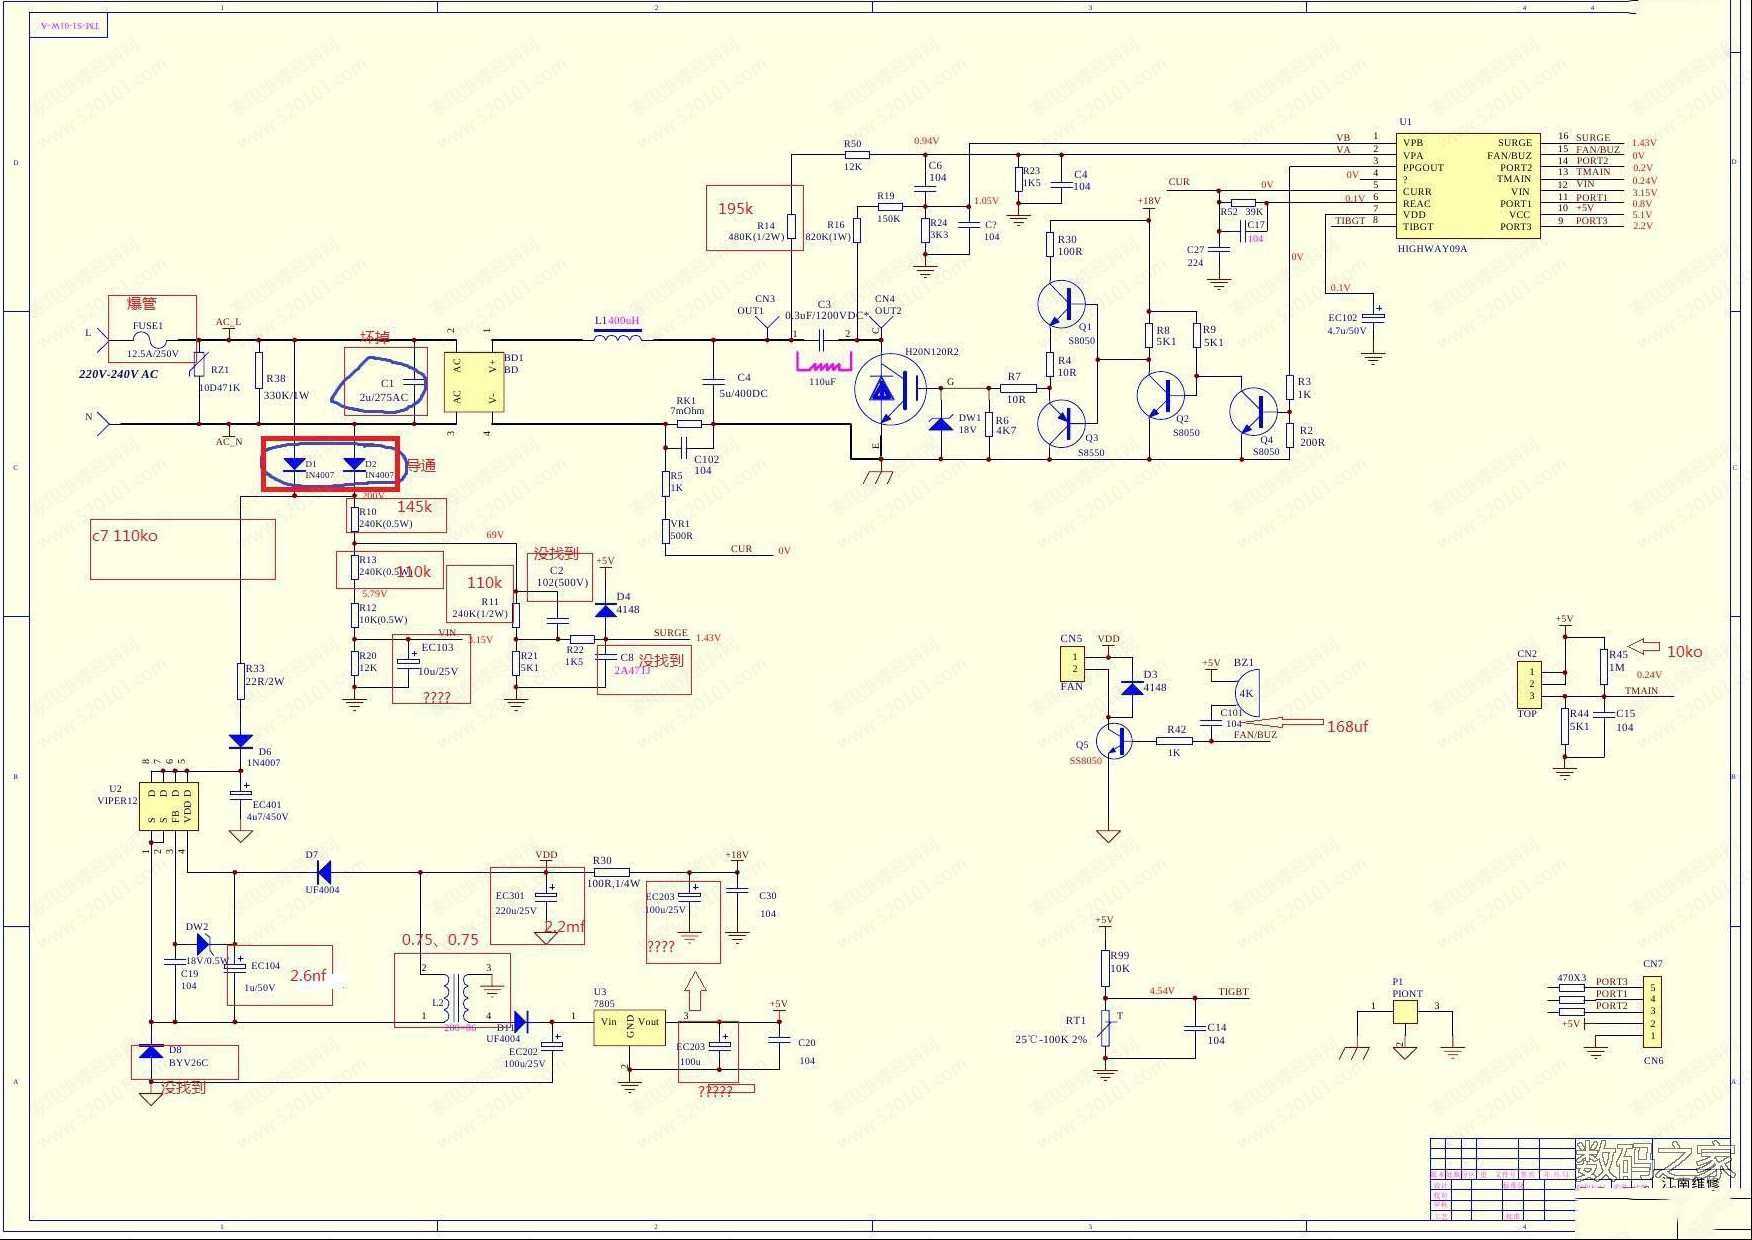Click the 'H20N120R2' part number text
The width and height of the screenshot is (1752, 1240).
(x=932, y=352)
